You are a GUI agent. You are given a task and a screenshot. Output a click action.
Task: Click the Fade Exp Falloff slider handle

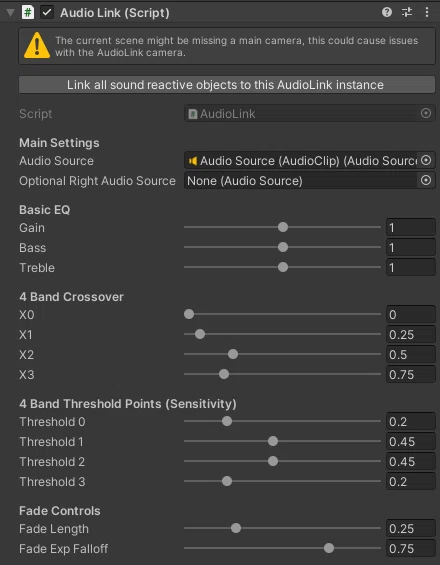pyautogui.click(x=329, y=548)
